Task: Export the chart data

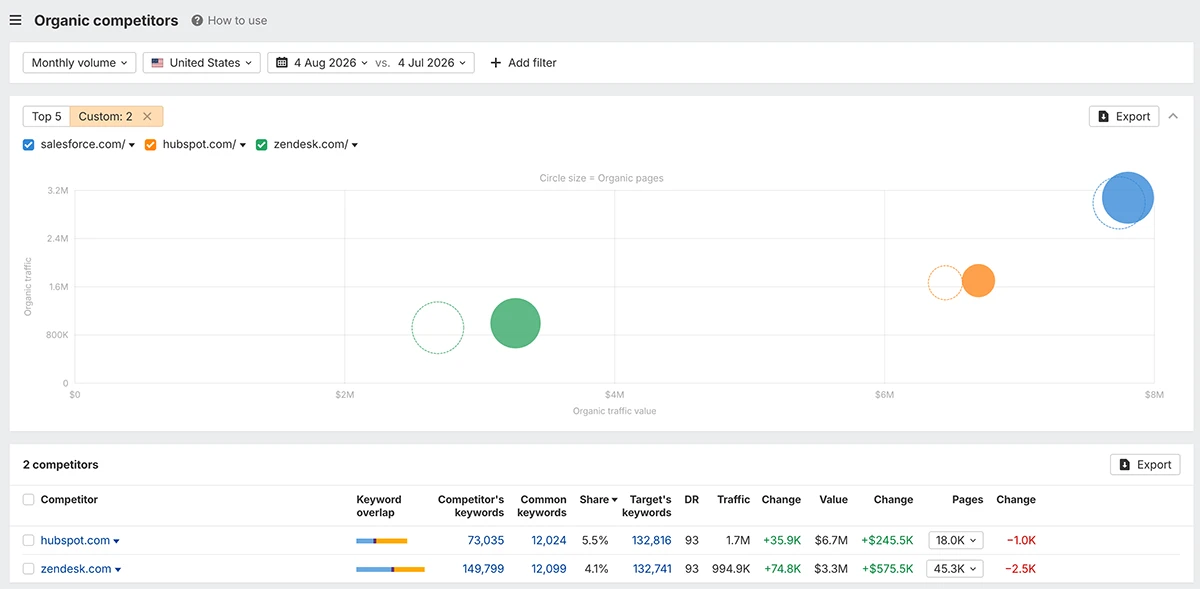Action: point(1124,116)
